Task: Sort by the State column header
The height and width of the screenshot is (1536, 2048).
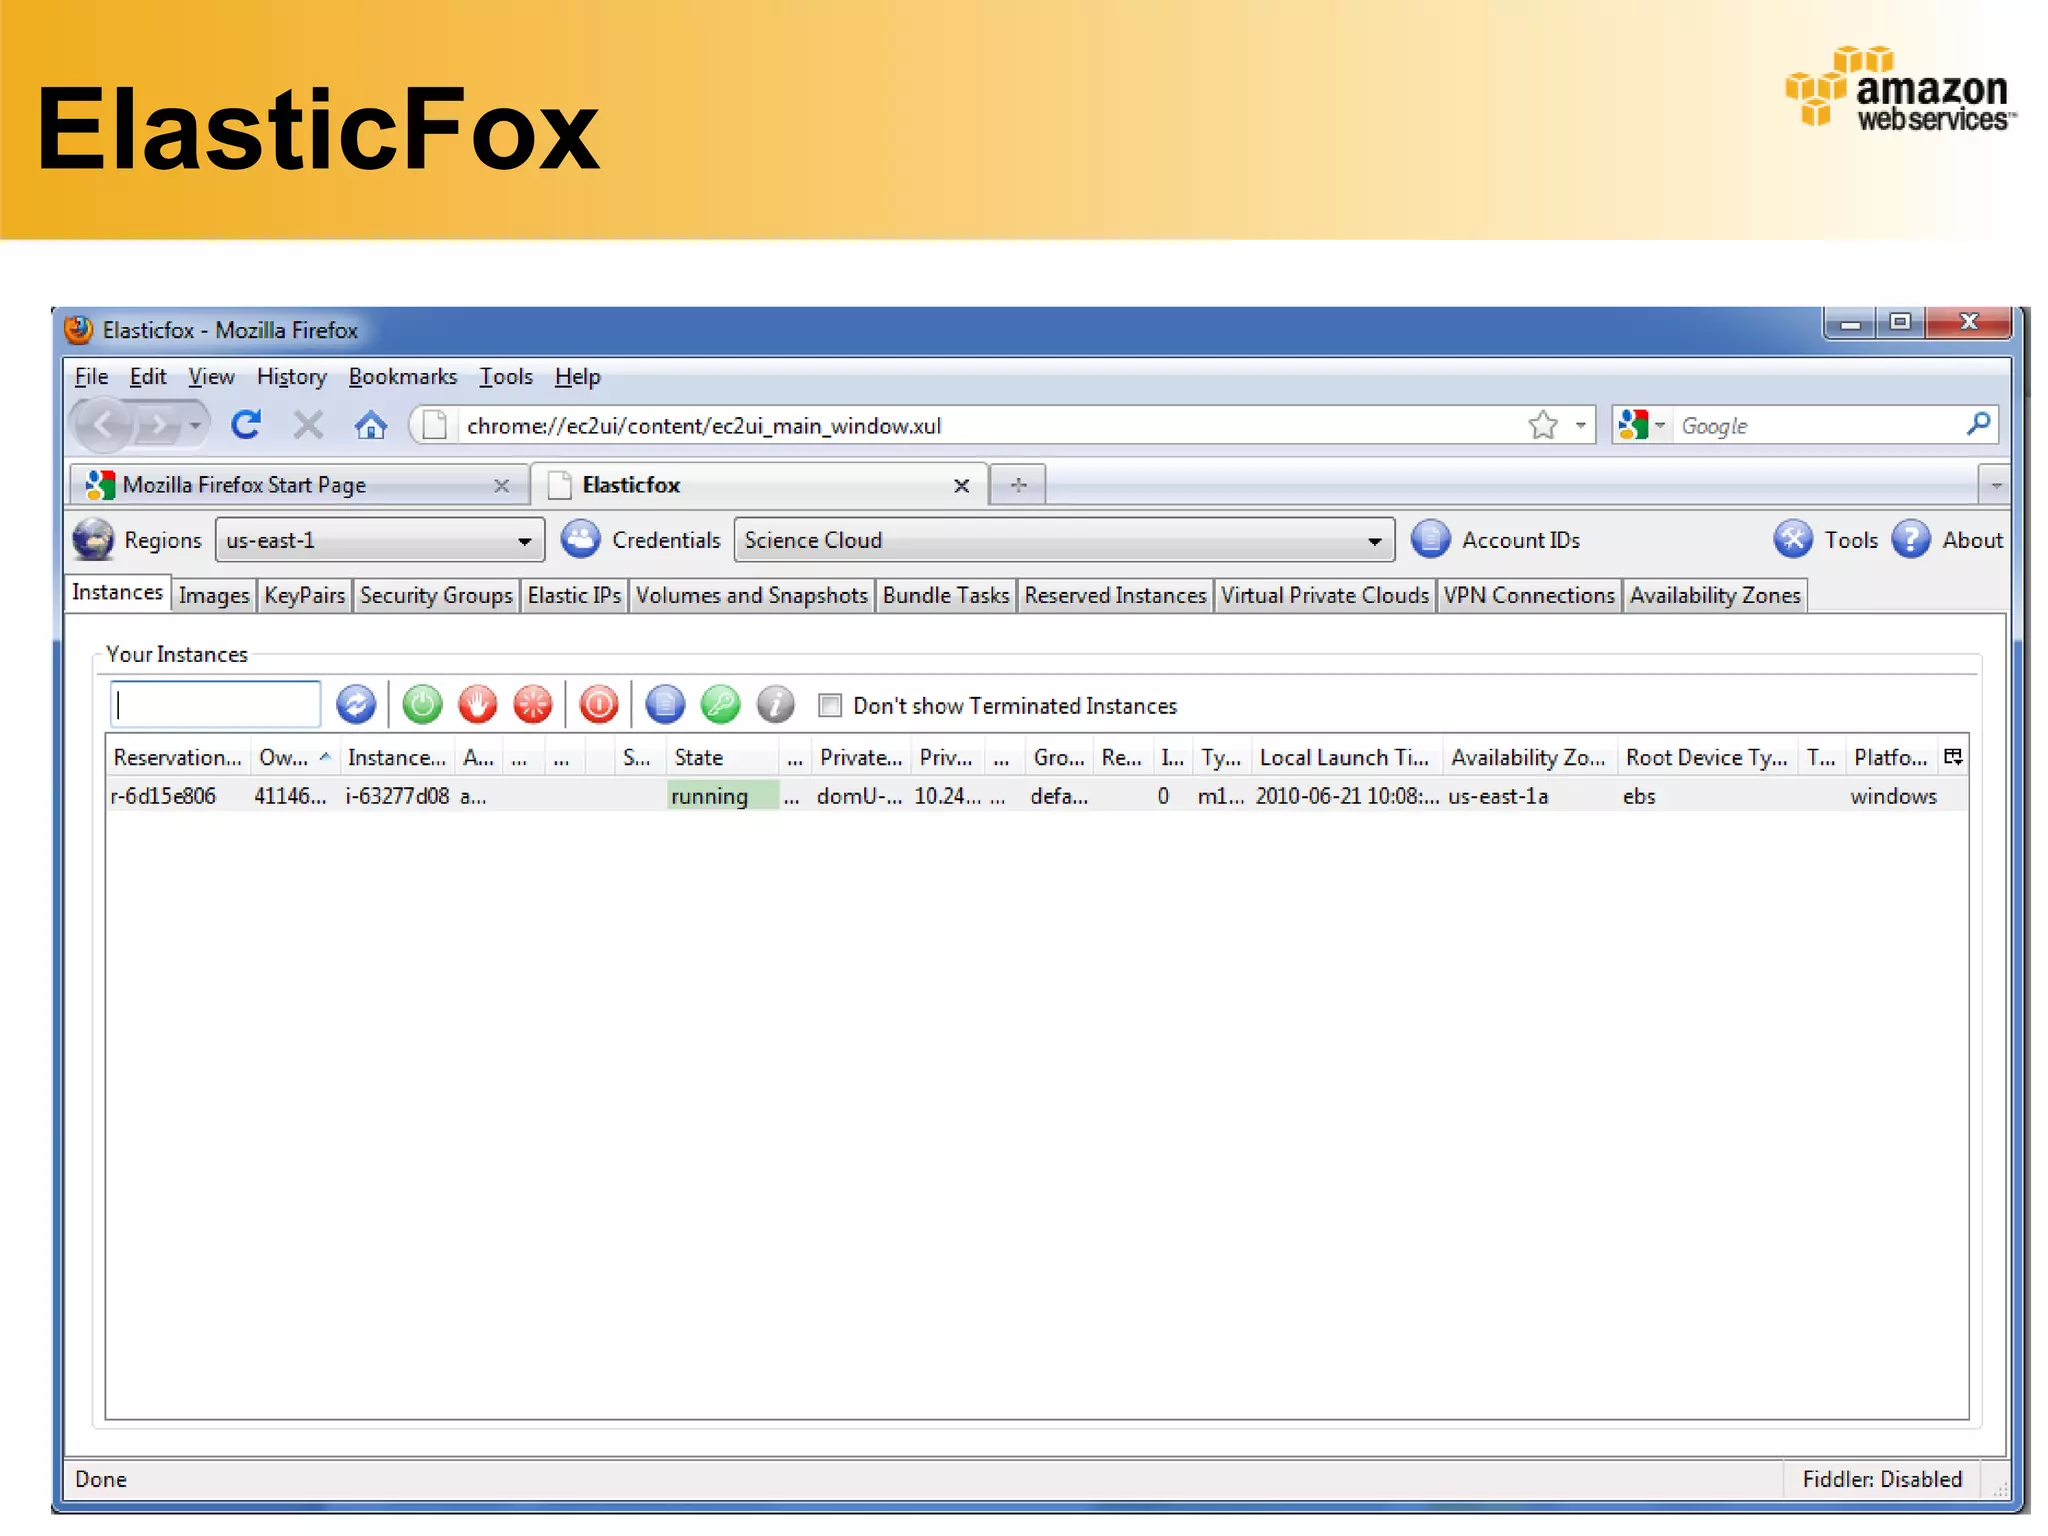Action: (722, 757)
